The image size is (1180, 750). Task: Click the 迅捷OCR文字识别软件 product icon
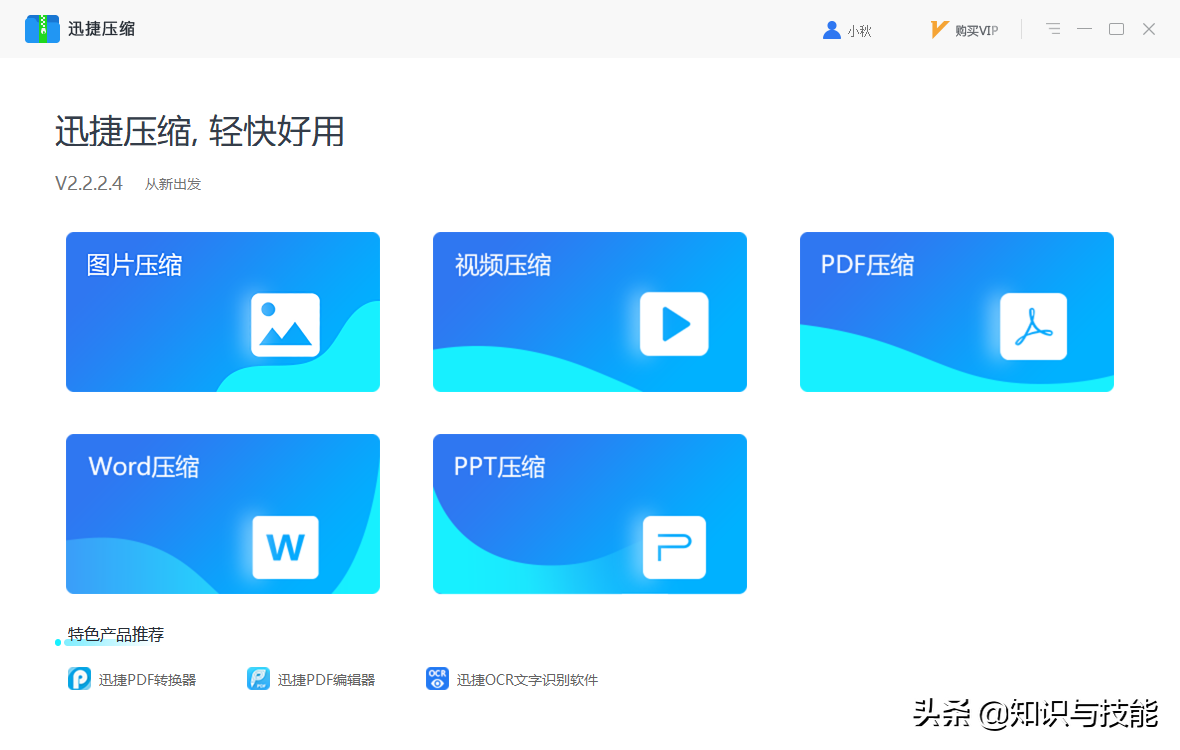pyautogui.click(x=437, y=679)
